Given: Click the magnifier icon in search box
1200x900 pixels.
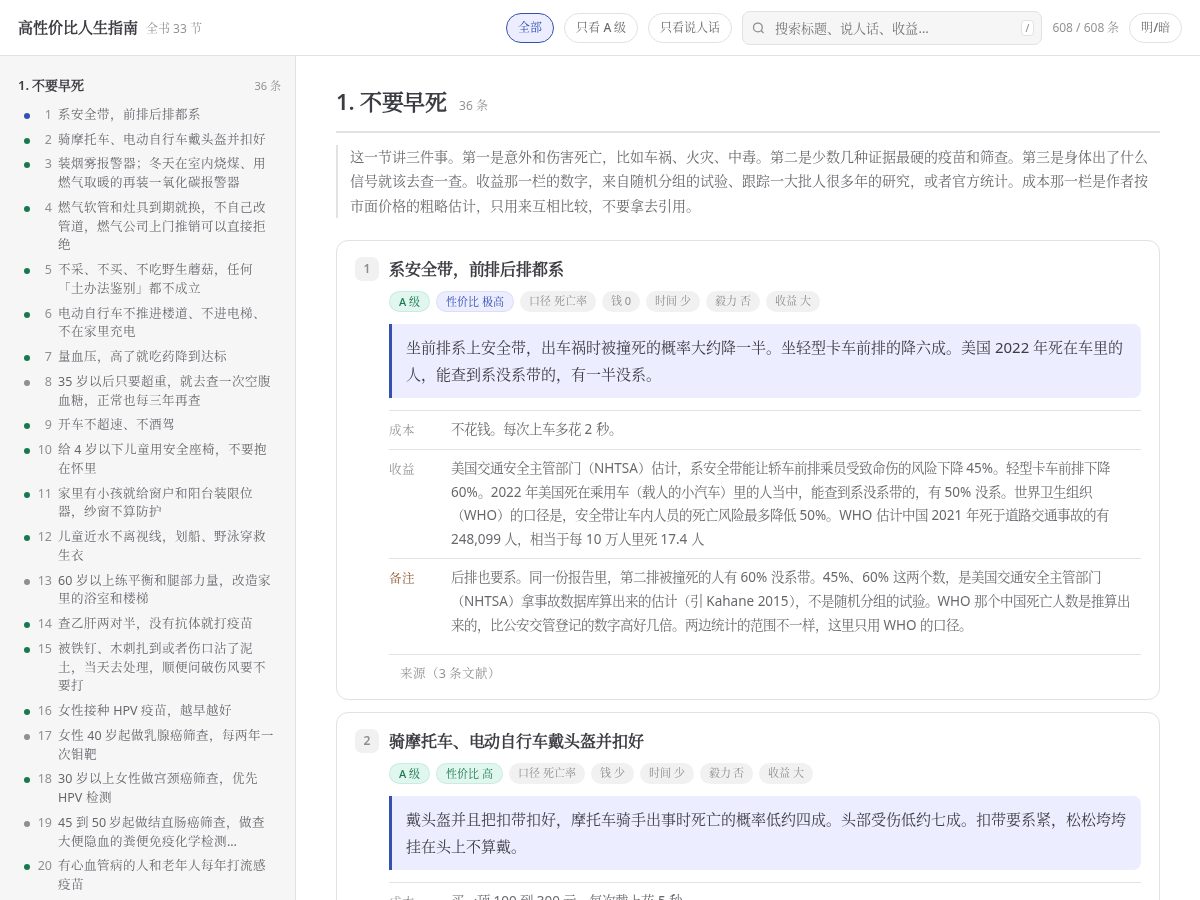Looking at the screenshot, I should click(x=759, y=28).
